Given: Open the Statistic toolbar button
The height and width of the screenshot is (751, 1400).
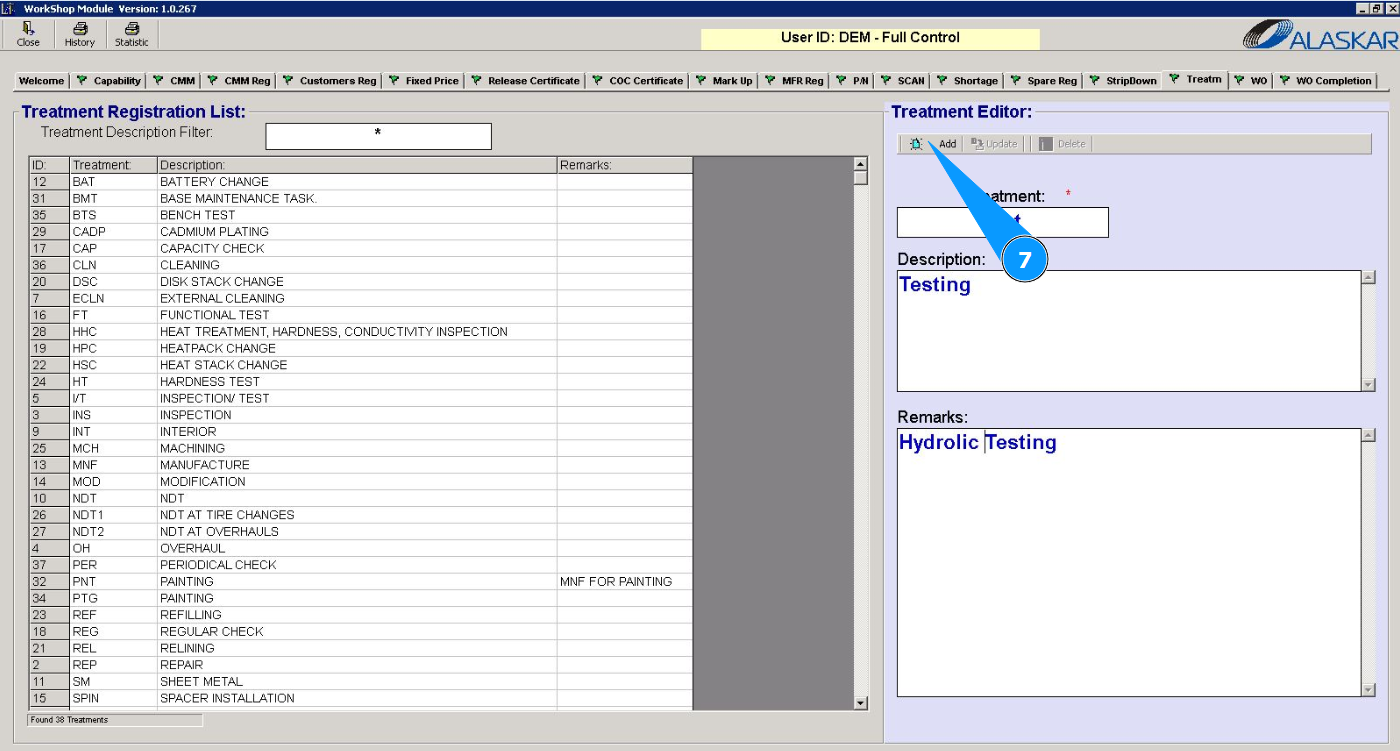Looking at the screenshot, I should coord(131,35).
